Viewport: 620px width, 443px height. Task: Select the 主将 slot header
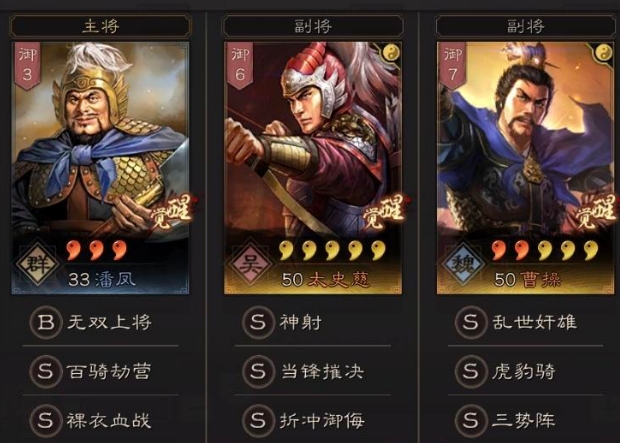click(x=101, y=27)
